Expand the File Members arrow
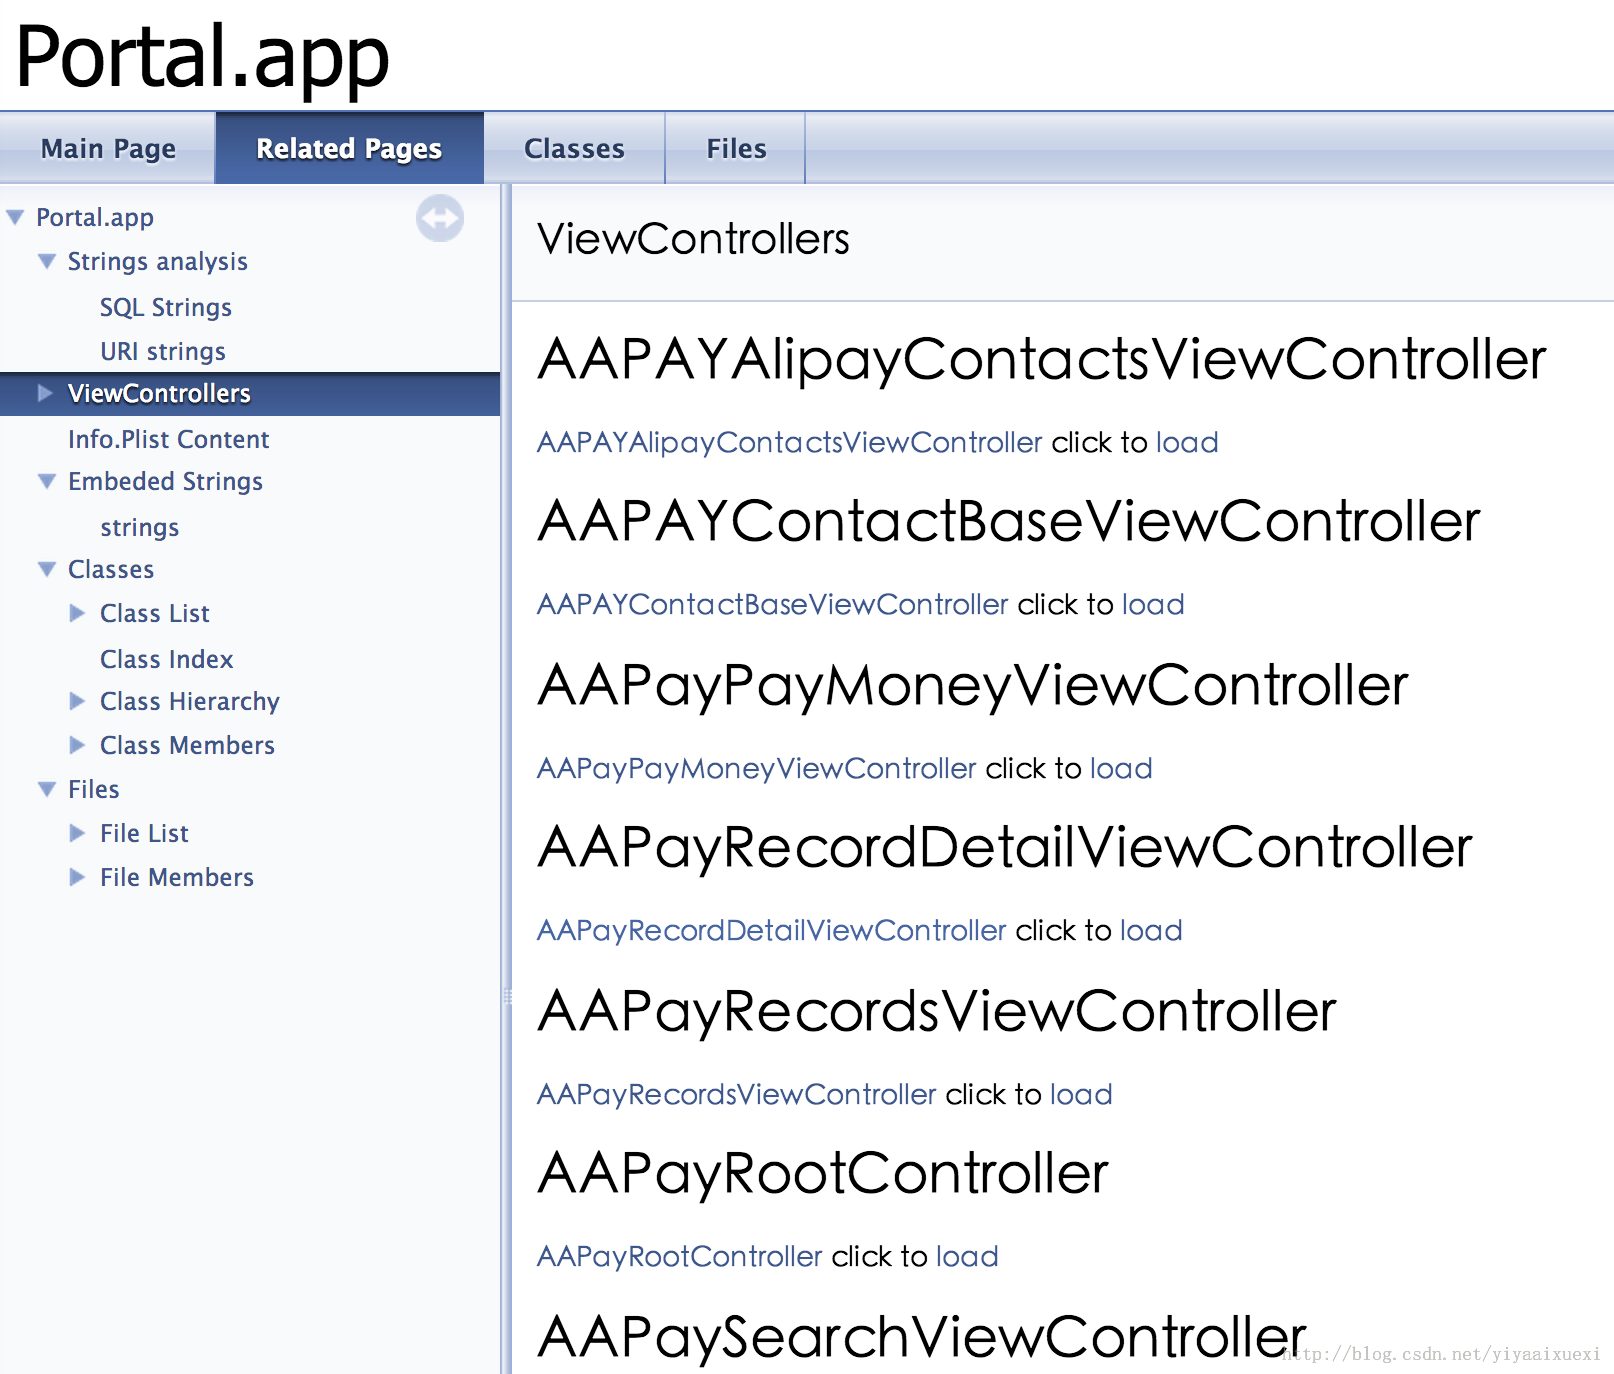Screen dimensions: 1614x1374 coord(77,877)
